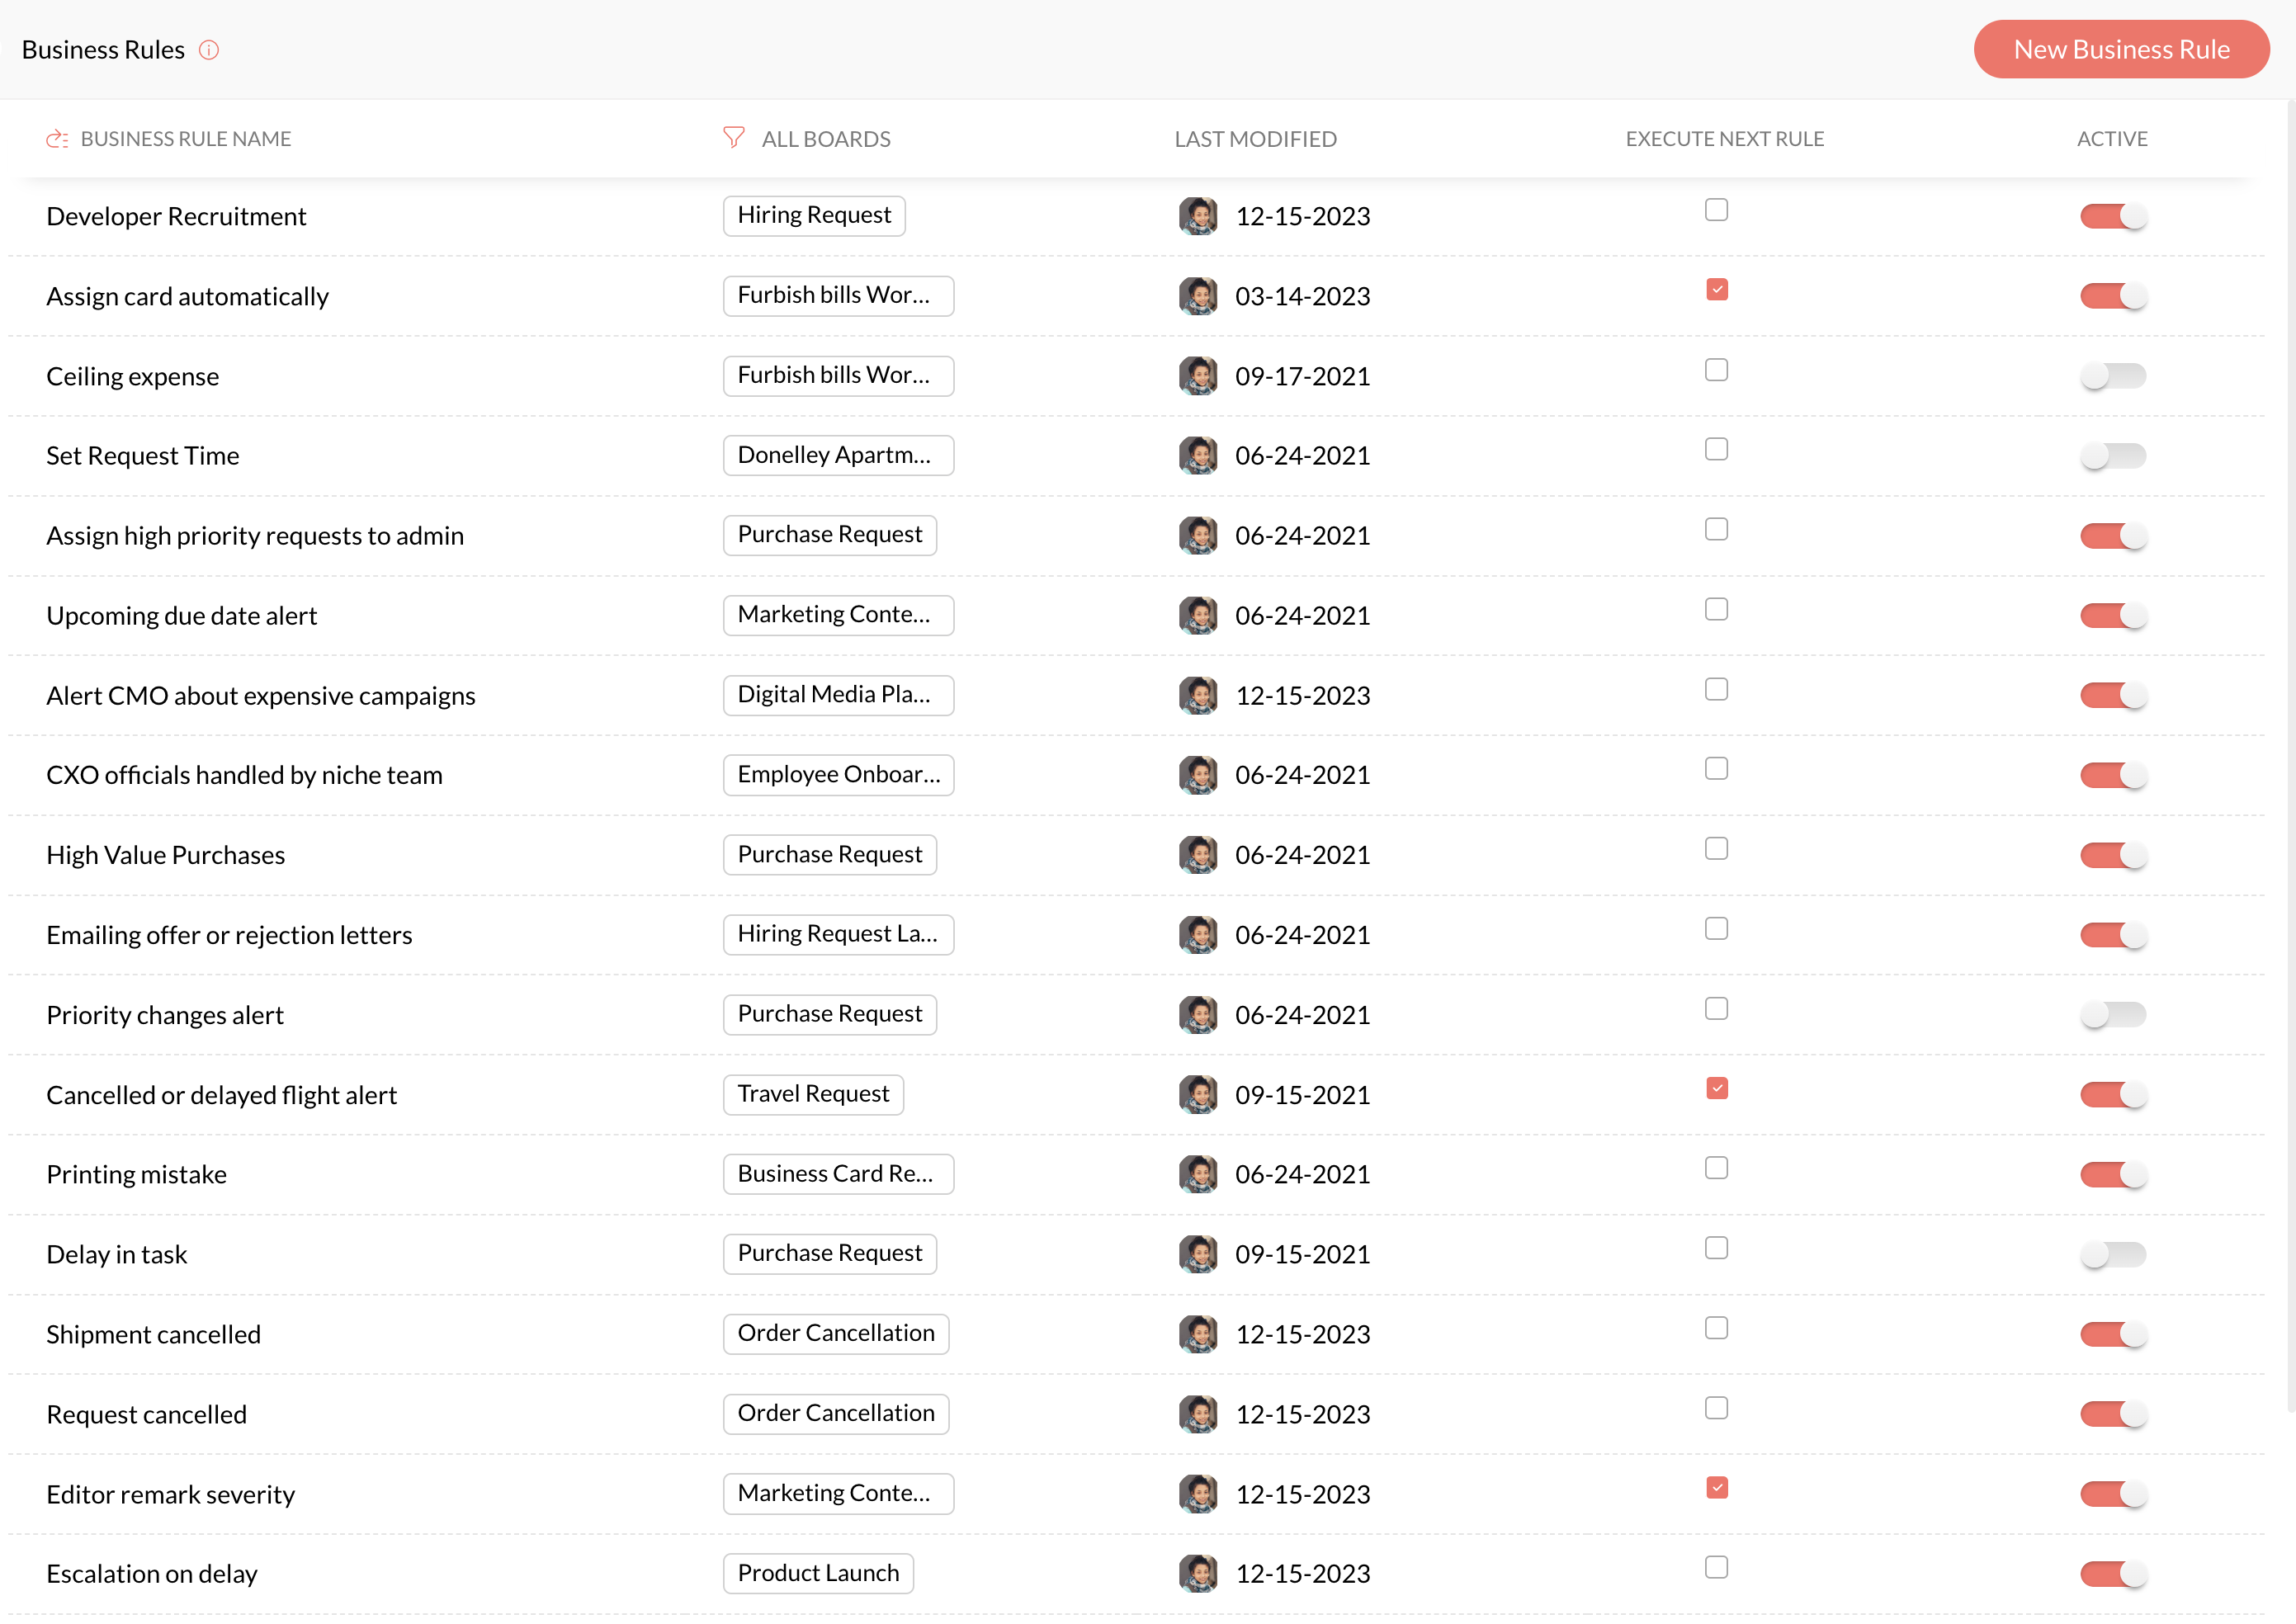2296x1624 pixels.
Task: Click the Product Launch board tag
Action: click(x=817, y=1573)
